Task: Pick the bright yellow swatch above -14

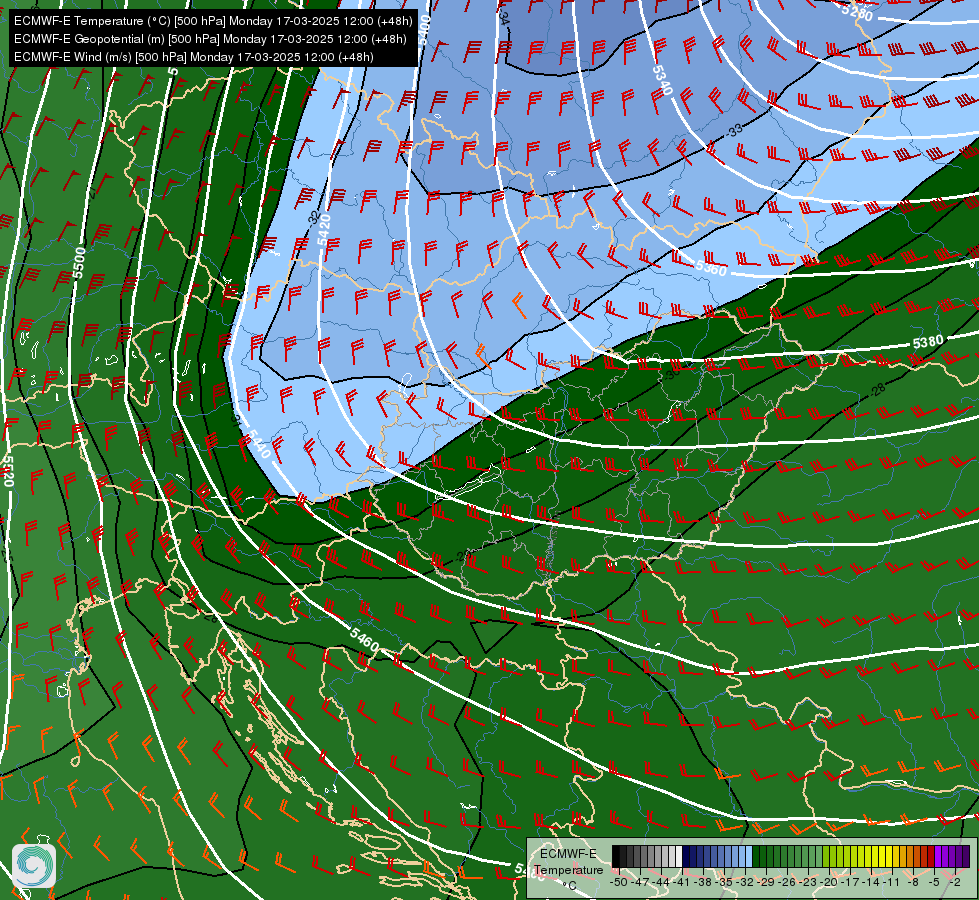Action: tap(875, 856)
